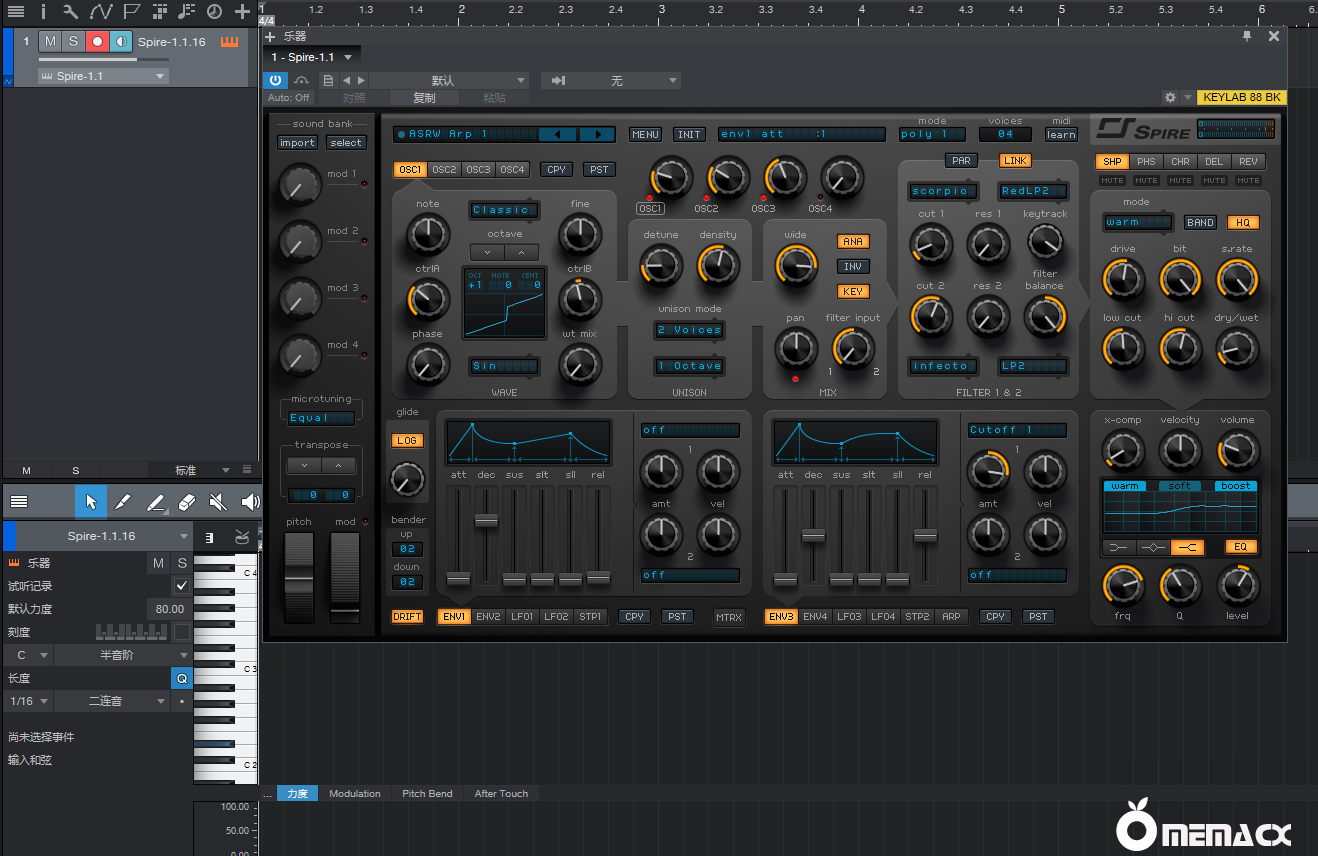Viewport: 1318px width, 856px height.
Task: Toggle the HQ mode in Spire
Action: click(x=1243, y=222)
